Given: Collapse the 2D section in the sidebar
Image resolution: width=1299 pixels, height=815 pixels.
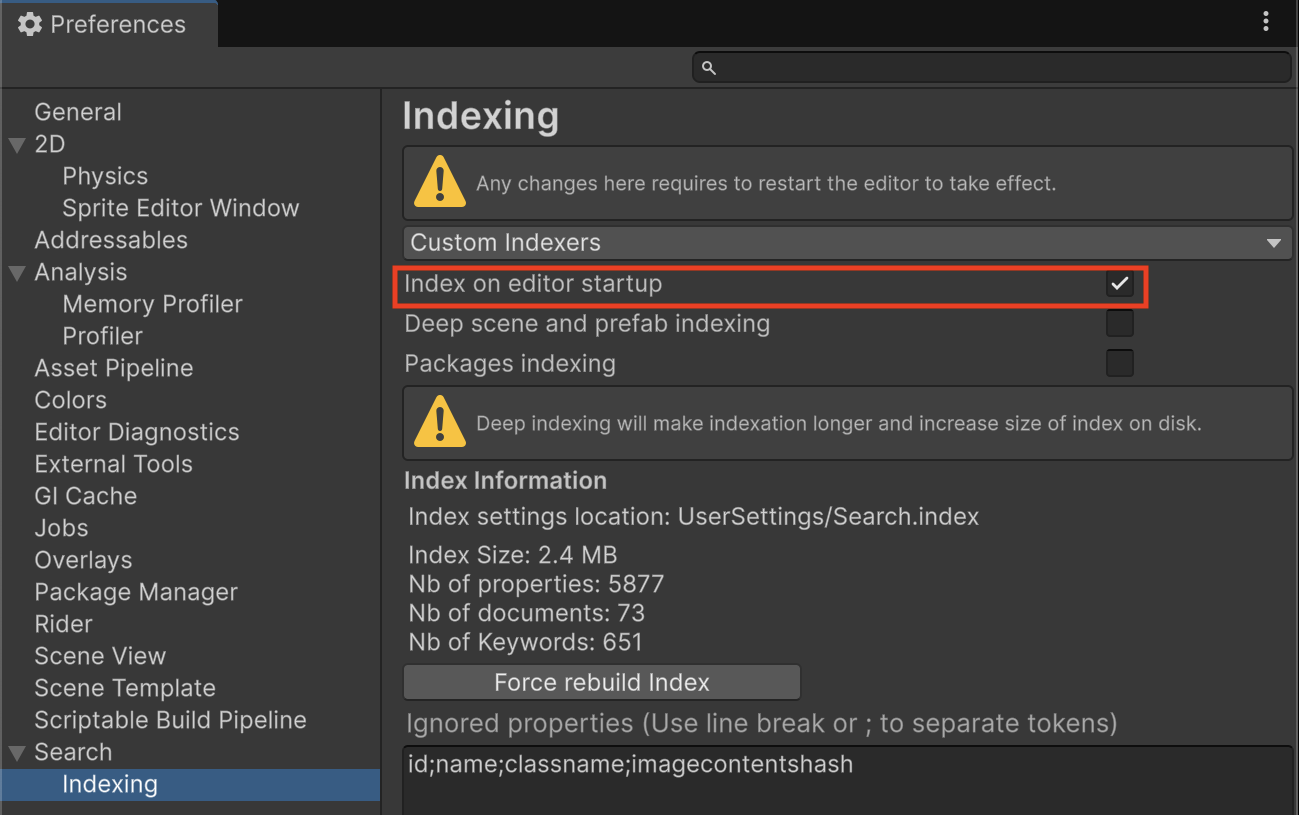Looking at the screenshot, I should pos(16,144).
